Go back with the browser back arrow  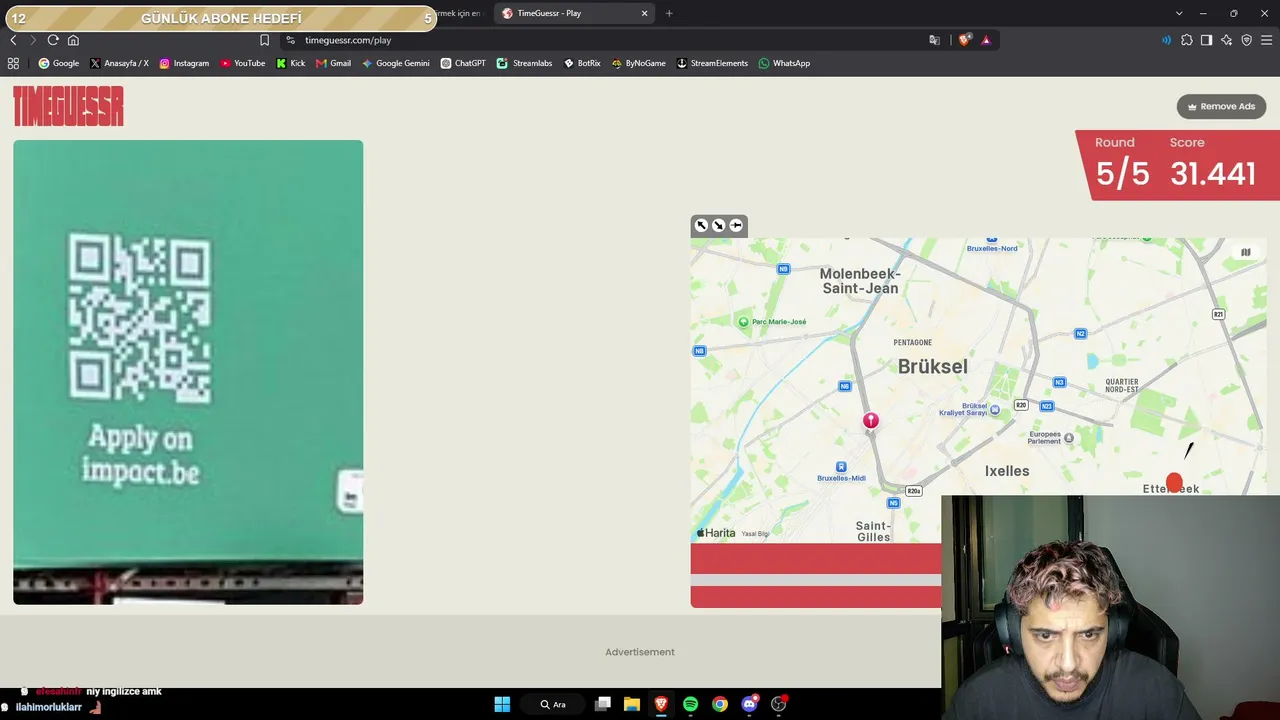(x=13, y=40)
